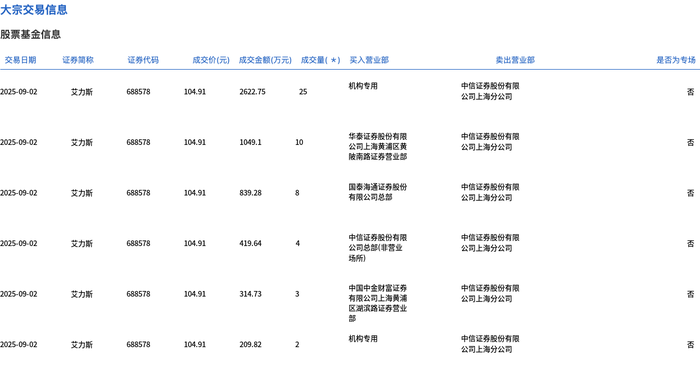Click 华泰证券 buyer branch cell
The image size is (700, 373).
(x=378, y=146)
